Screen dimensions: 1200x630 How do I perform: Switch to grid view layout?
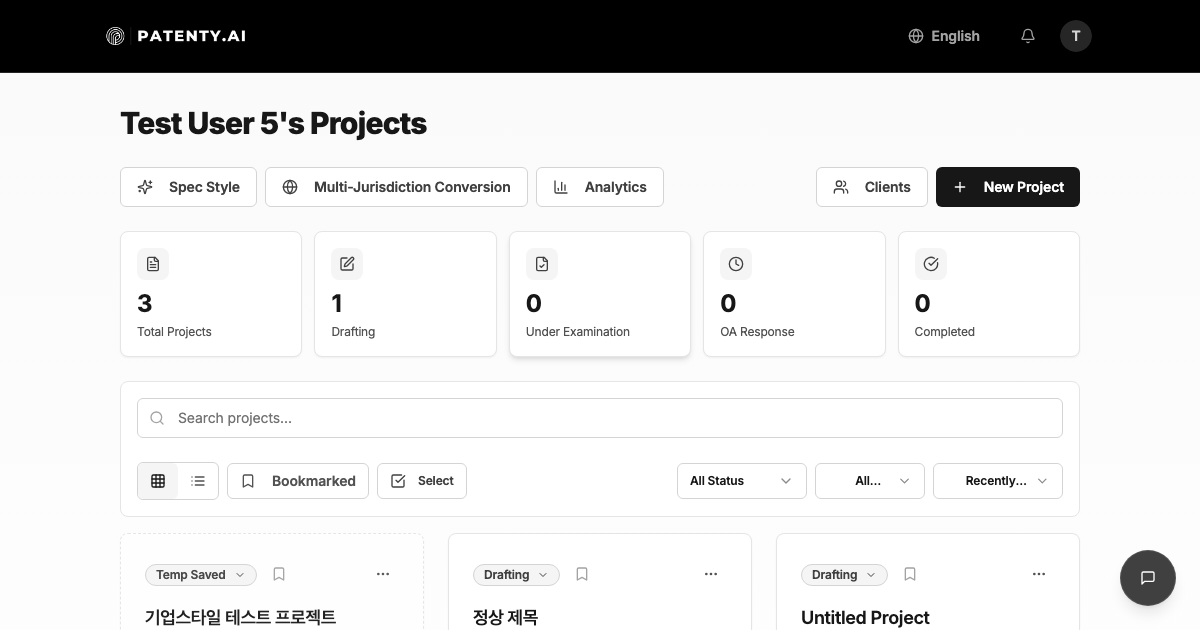coord(158,481)
